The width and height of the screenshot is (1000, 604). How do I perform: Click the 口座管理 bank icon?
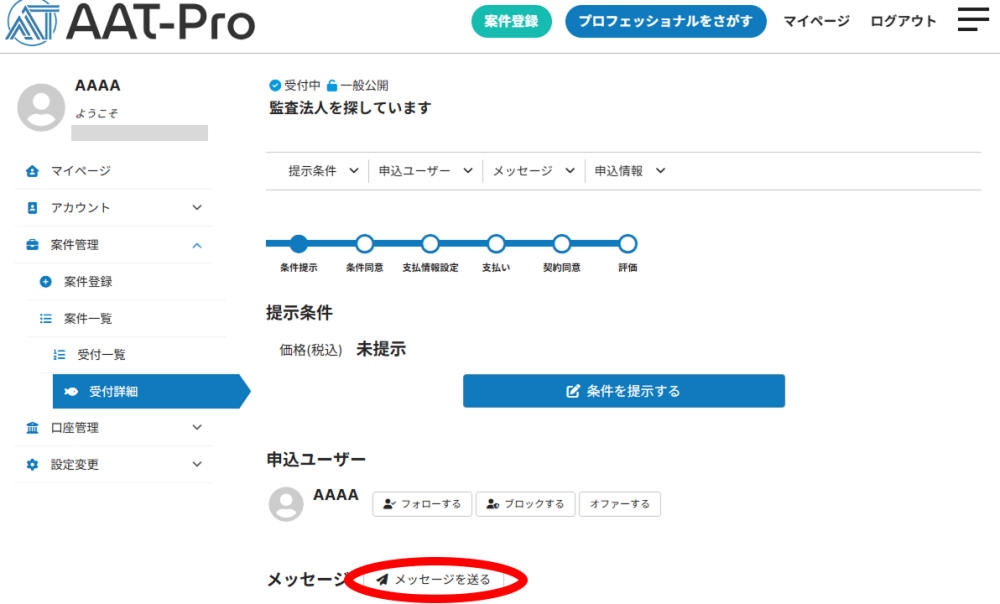pos(32,428)
